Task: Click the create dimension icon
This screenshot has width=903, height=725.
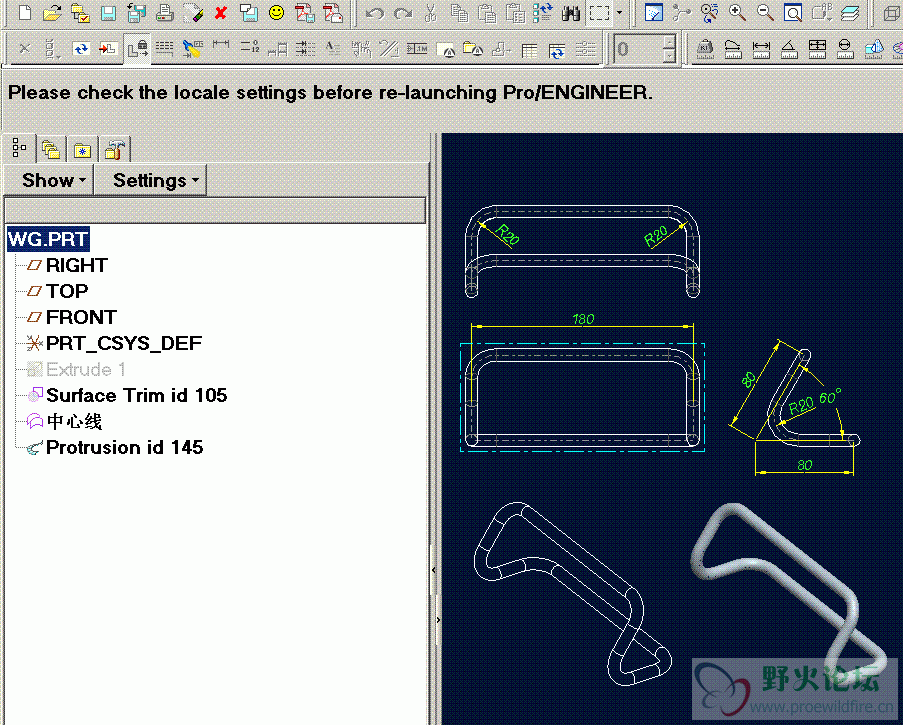Action: (x=221, y=44)
